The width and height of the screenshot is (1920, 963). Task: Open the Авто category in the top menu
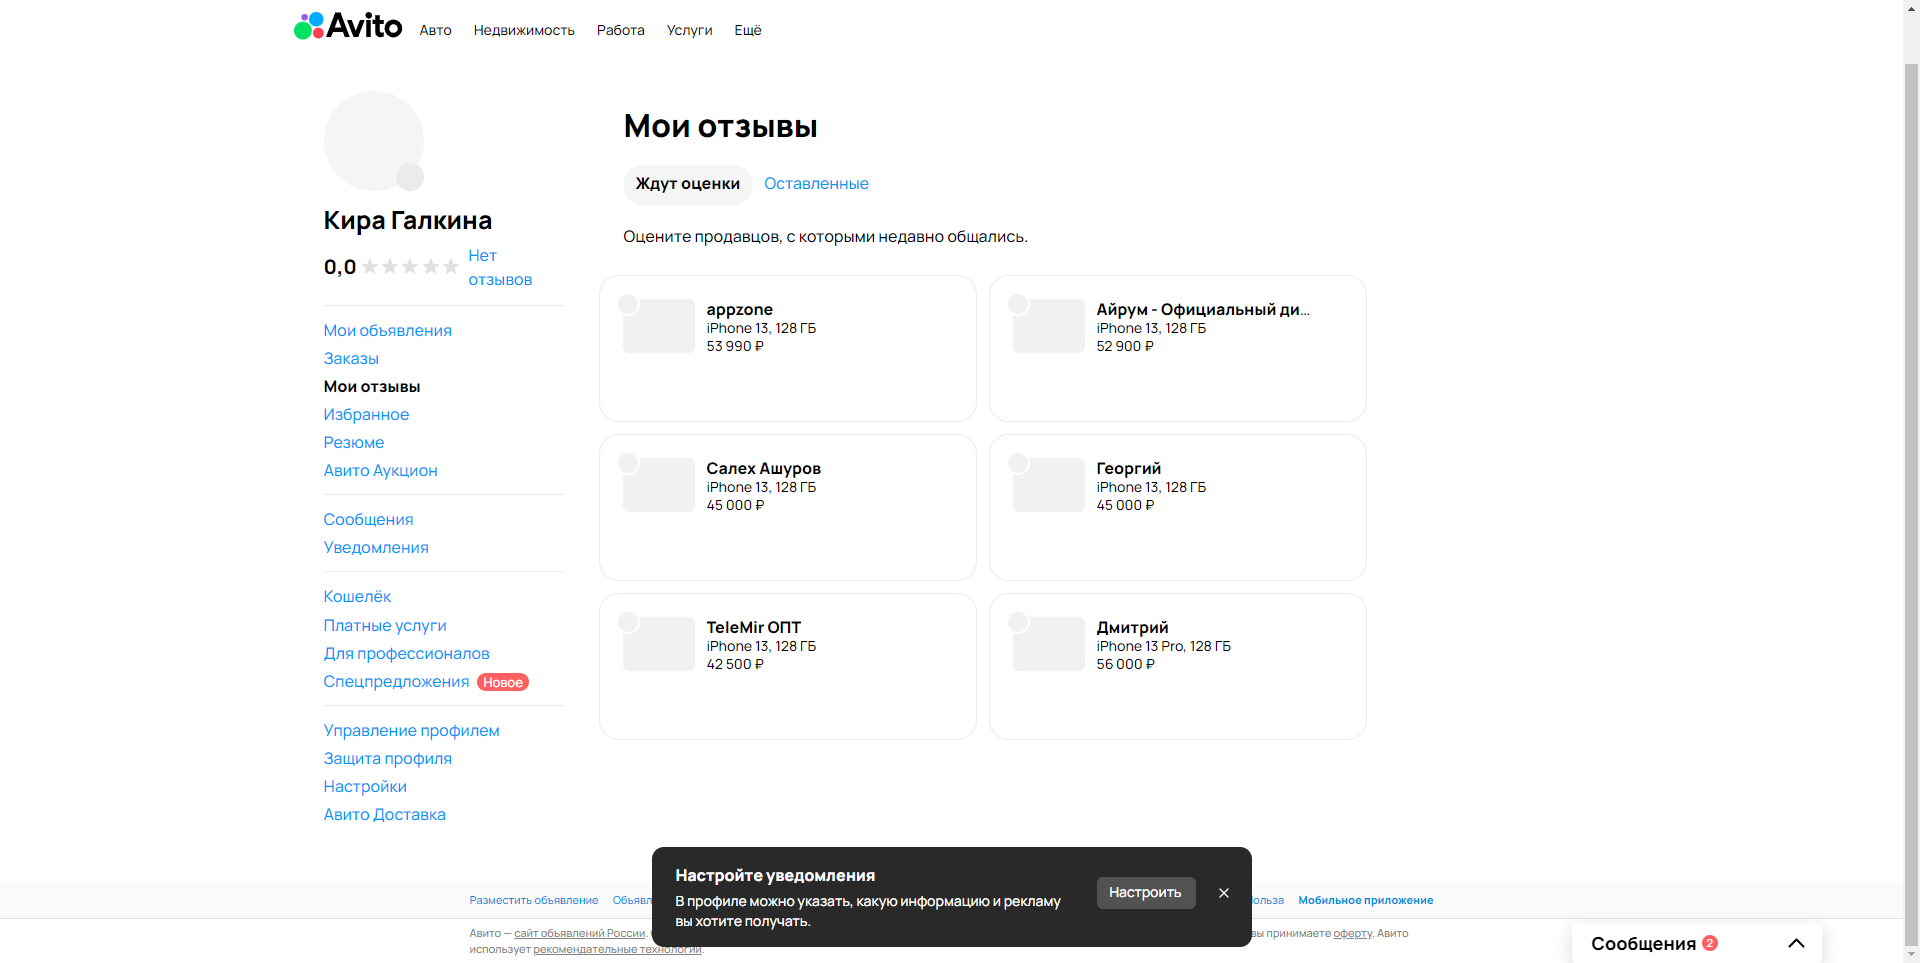[x=435, y=30]
